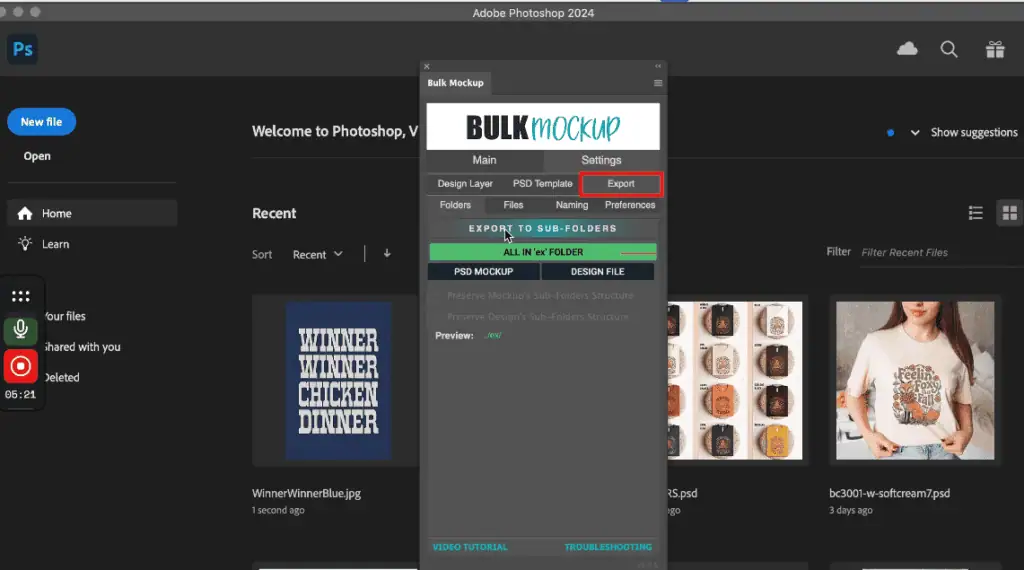This screenshot has width=1024, height=570.
Task: Switch to the Settings tab in Bulk Mockup
Action: pyautogui.click(x=601, y=160)
